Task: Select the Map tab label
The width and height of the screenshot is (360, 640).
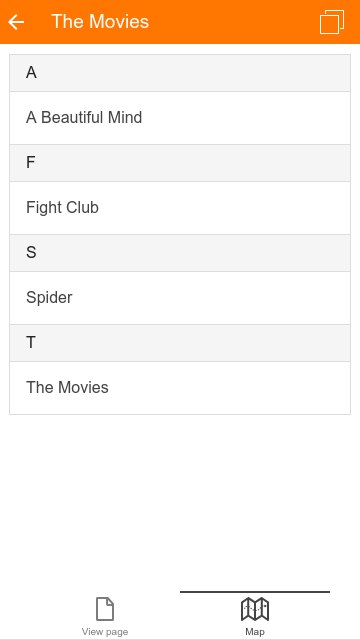Action: point(255,631)
